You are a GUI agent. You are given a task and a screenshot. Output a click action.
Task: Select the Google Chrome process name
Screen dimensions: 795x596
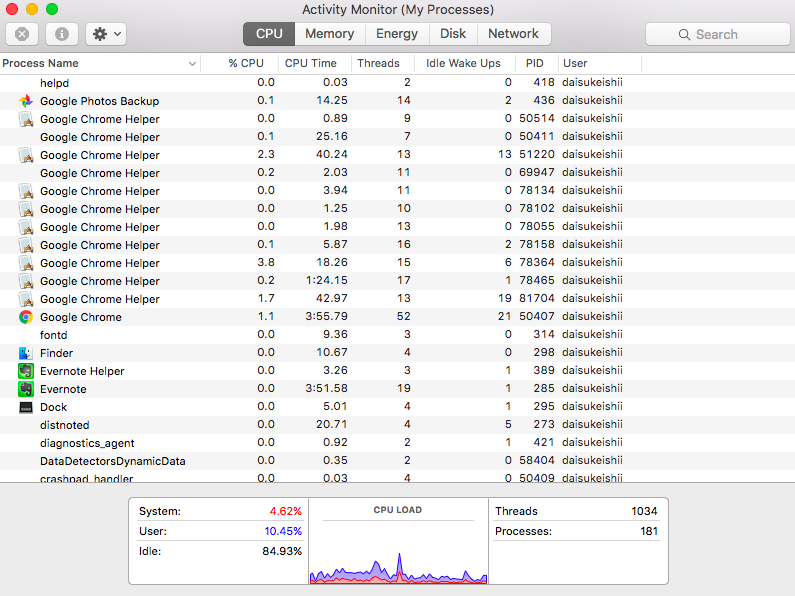81,317
